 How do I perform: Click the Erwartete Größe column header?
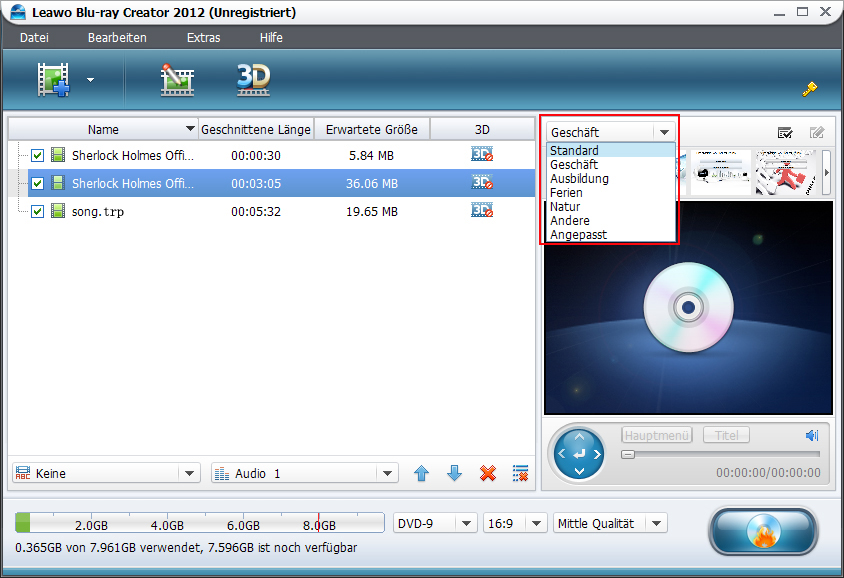coord(372,130)
